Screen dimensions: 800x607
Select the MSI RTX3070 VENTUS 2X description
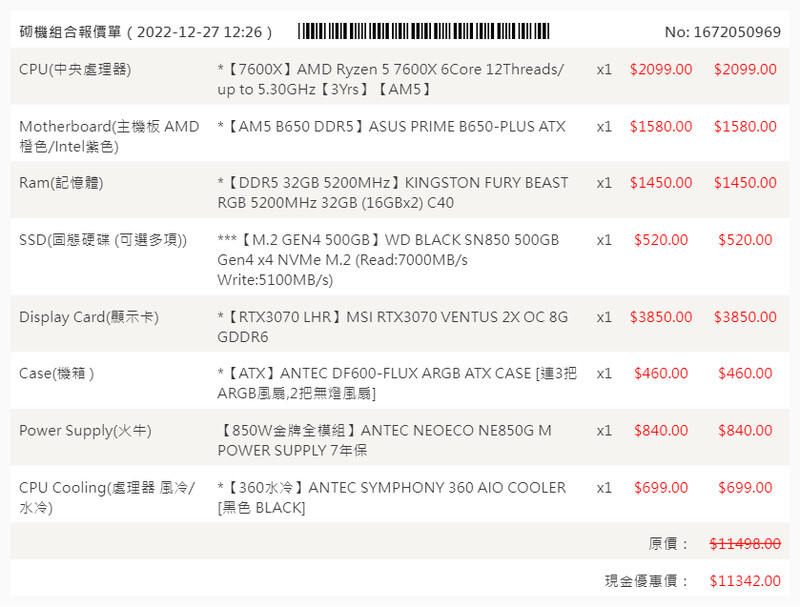[x=392, y=326]
